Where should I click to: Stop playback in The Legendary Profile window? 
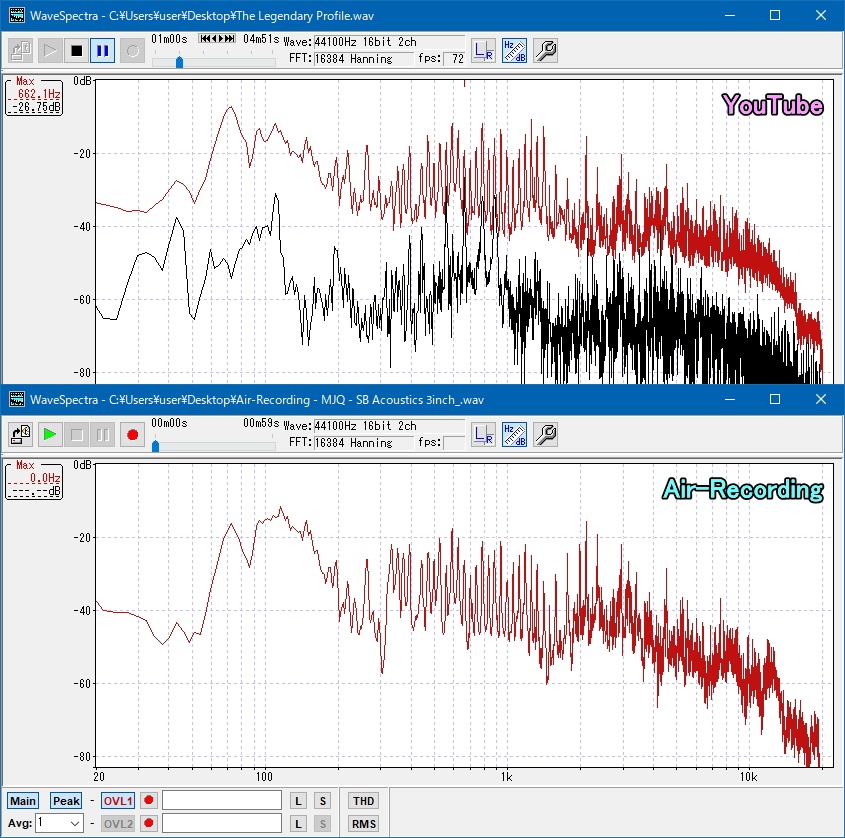[77, 51]
